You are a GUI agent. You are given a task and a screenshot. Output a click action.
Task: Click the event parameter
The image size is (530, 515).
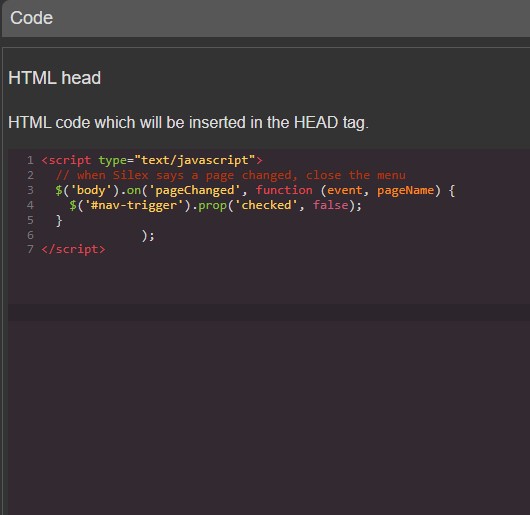click(345, 190)
